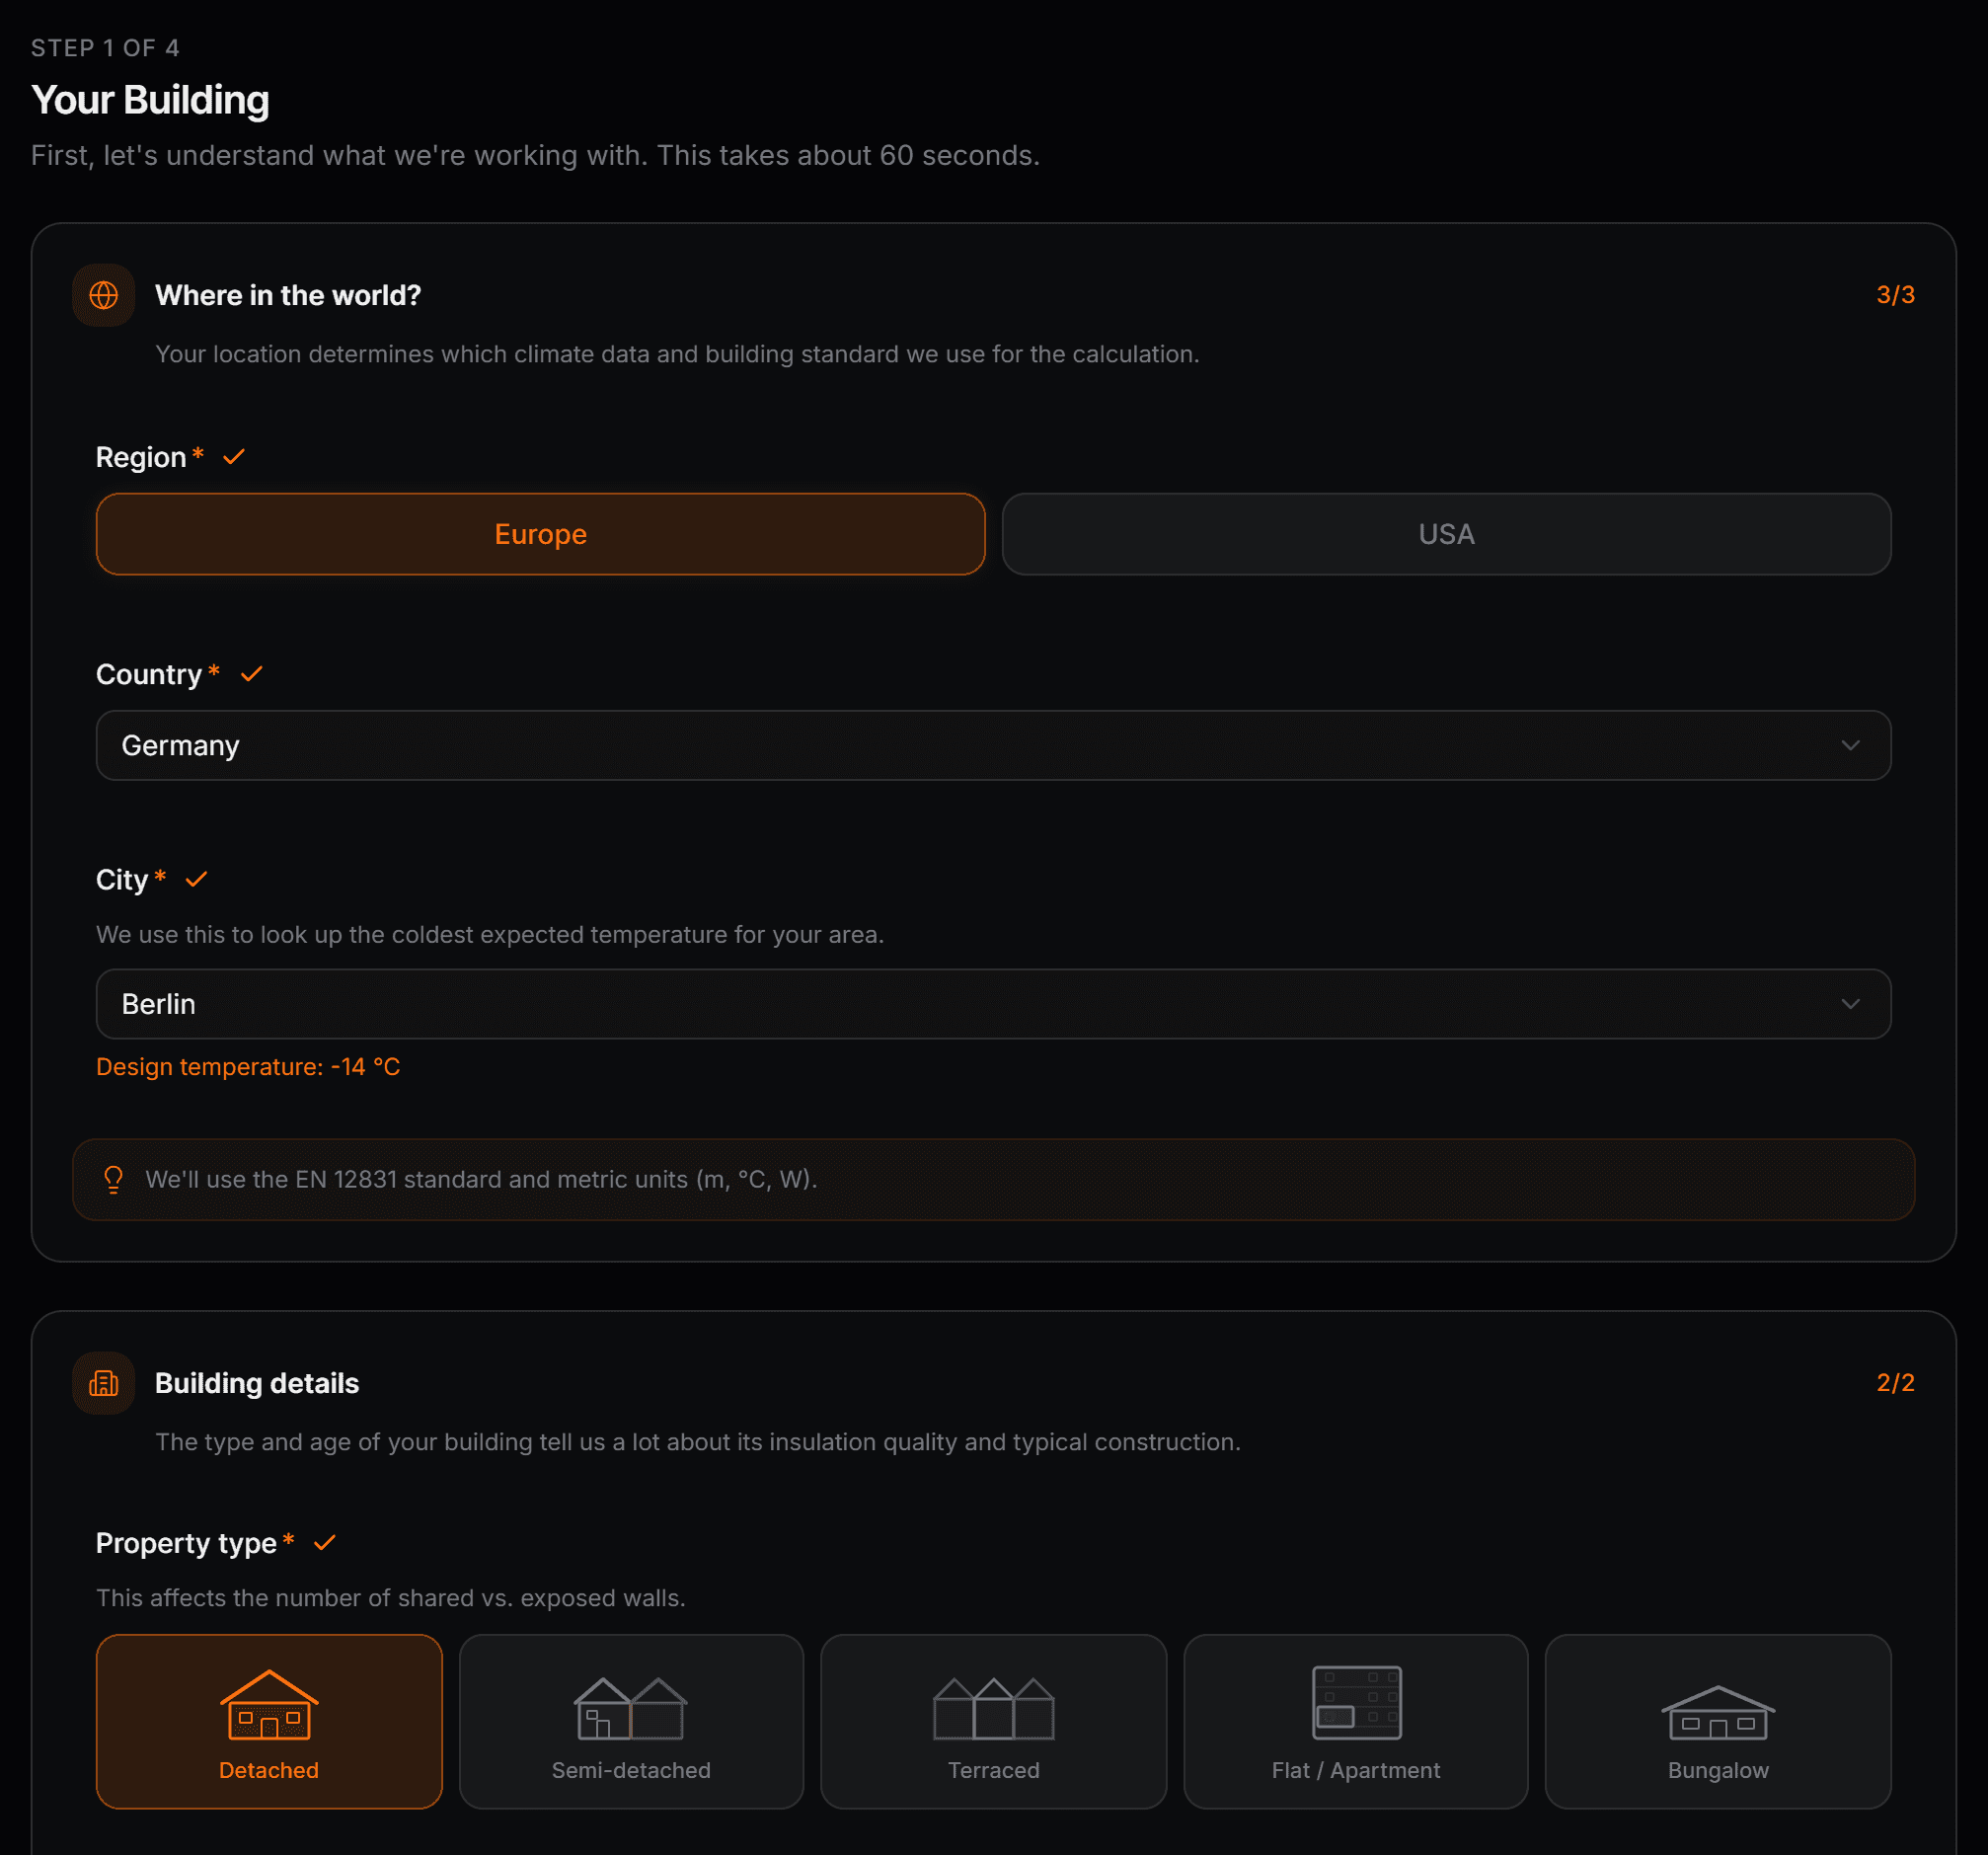The height and width of the screenshot is (1855, 1988).
Task: Click the 3/3 progress counter
Action: (x=1895, y=295)
